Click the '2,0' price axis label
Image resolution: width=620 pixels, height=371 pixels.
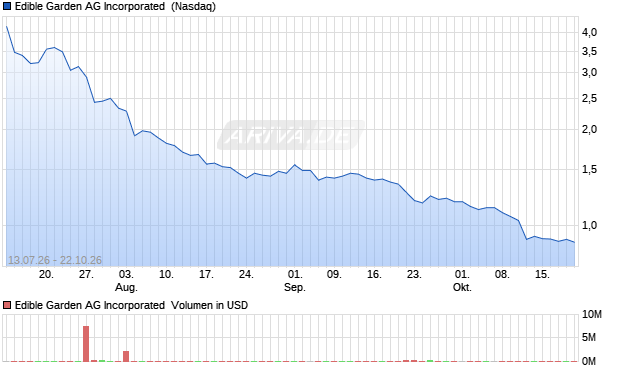tap(590, 129)
